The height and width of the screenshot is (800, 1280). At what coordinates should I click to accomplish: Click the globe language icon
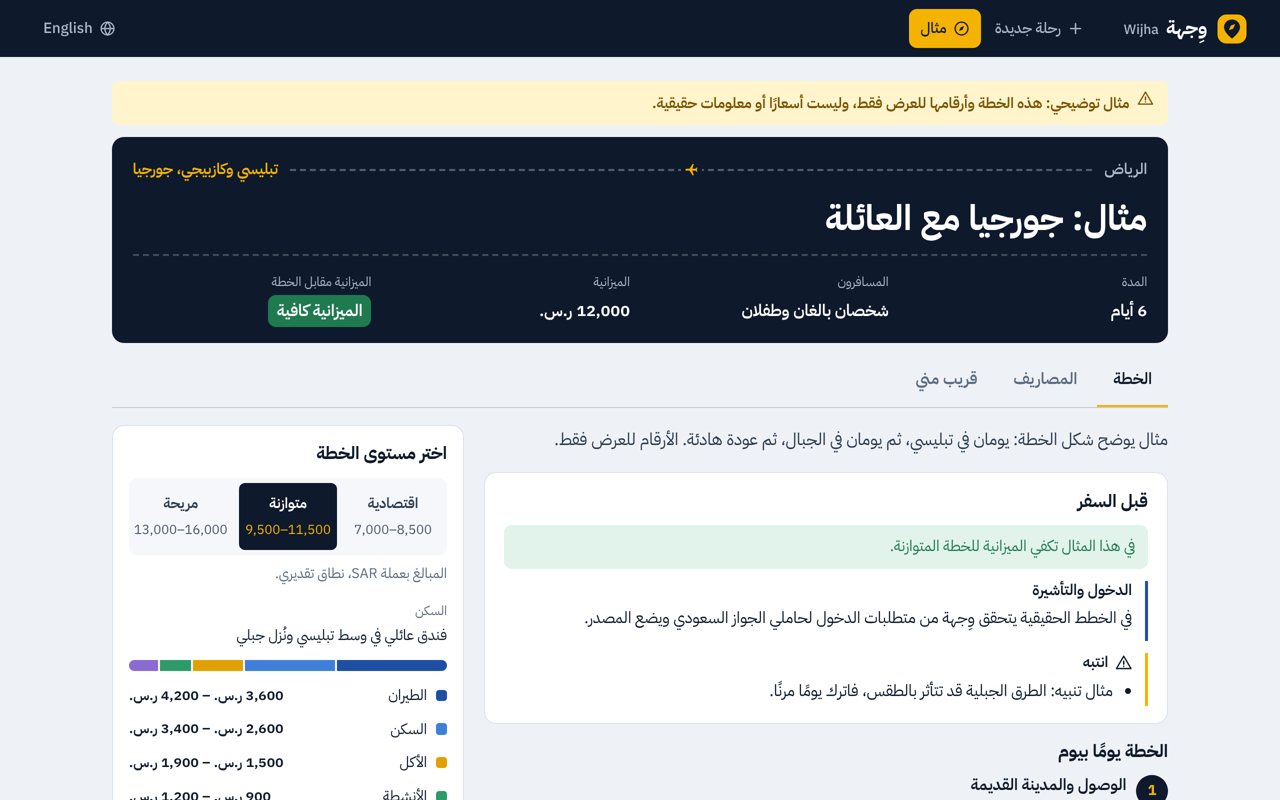[107, 29]
